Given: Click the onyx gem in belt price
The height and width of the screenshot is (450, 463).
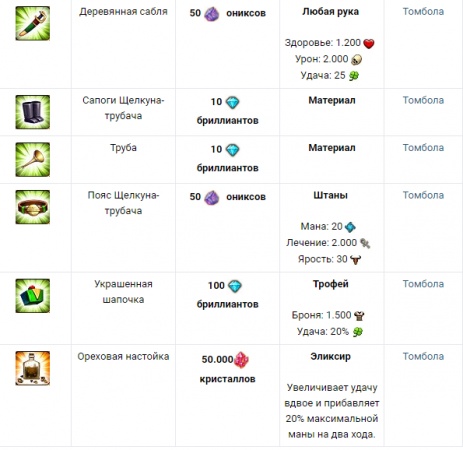Looking at the screenshot, I should click(212, 198).
